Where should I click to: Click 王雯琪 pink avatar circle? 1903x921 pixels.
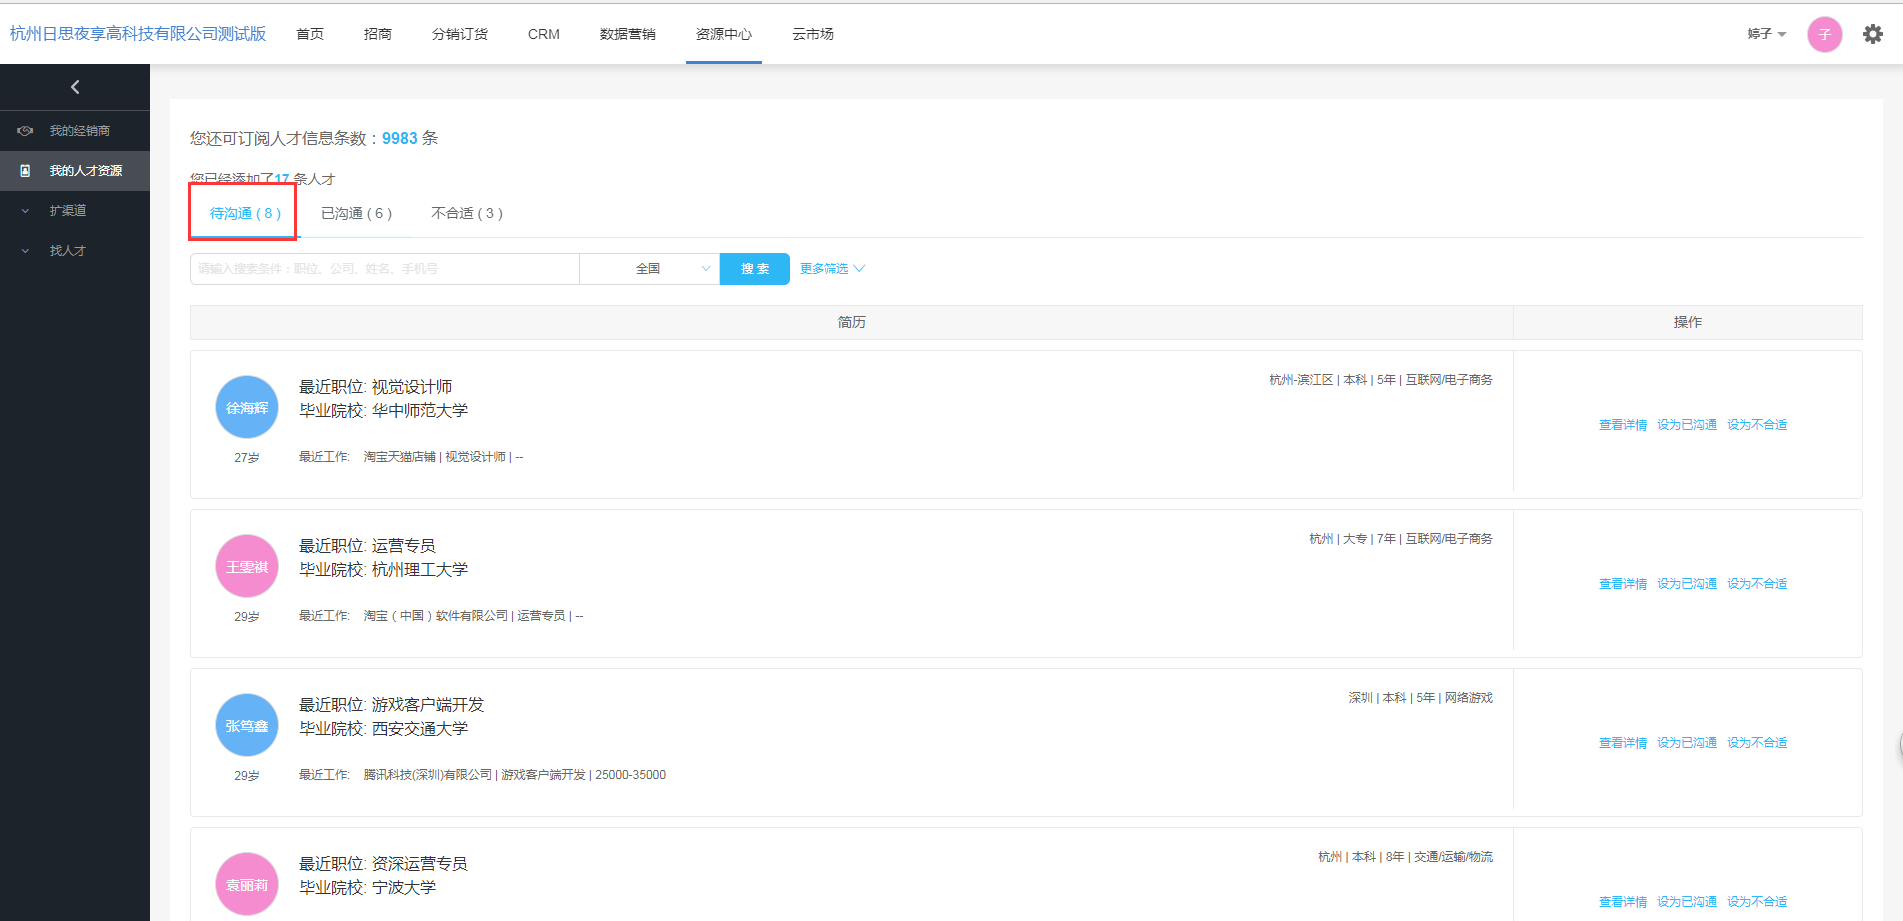point(247,566)
